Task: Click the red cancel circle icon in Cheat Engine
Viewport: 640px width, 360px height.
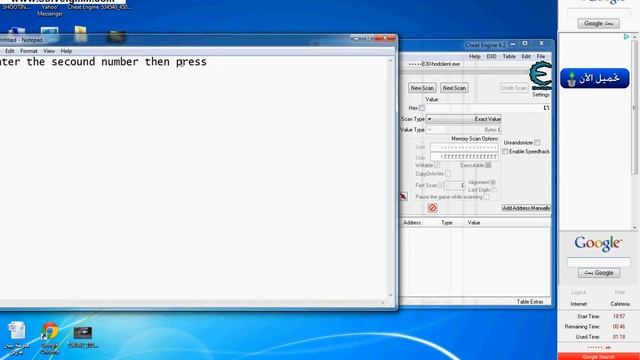Action: click(432, 208)
